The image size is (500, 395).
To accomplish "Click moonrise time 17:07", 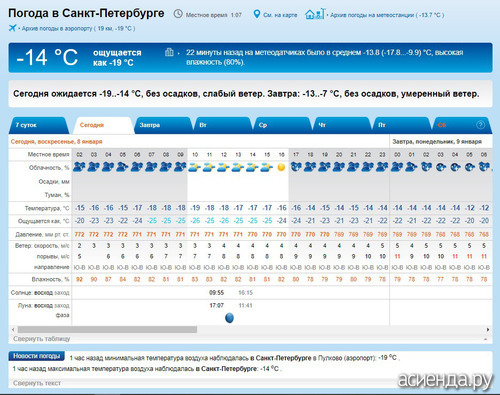I will 216,305.
